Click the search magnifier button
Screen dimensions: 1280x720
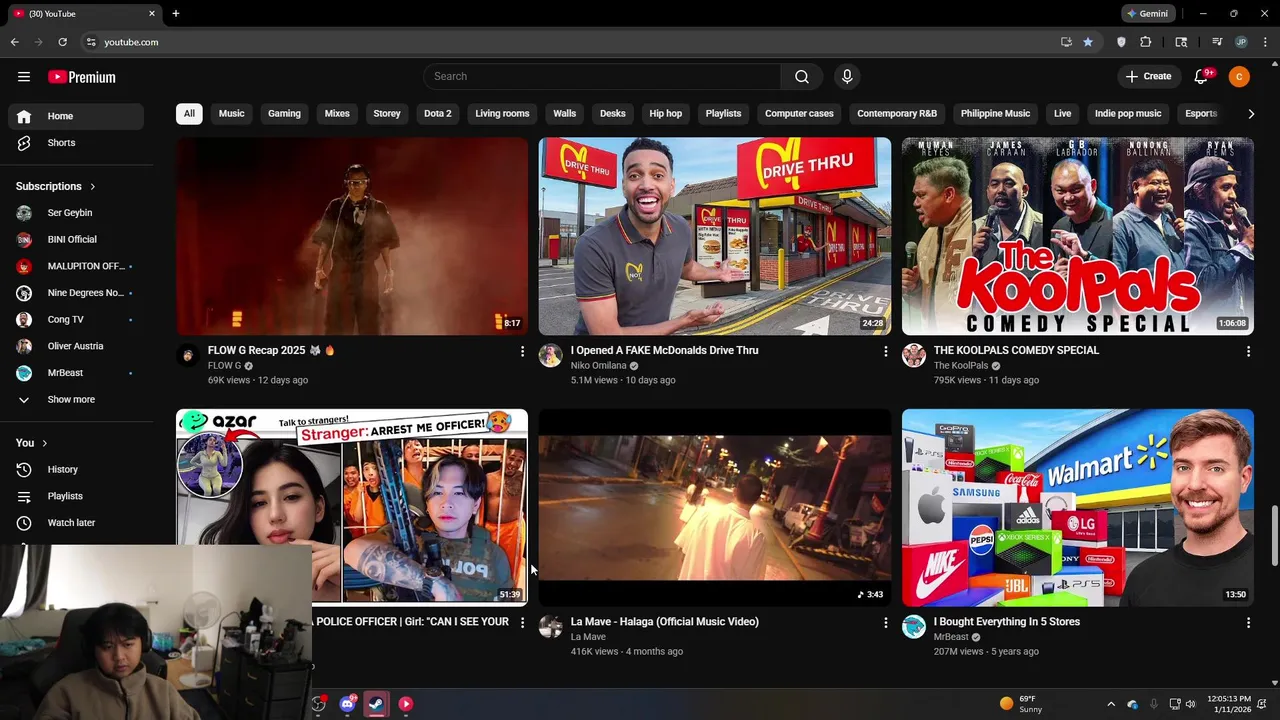[x=802, y=77]
